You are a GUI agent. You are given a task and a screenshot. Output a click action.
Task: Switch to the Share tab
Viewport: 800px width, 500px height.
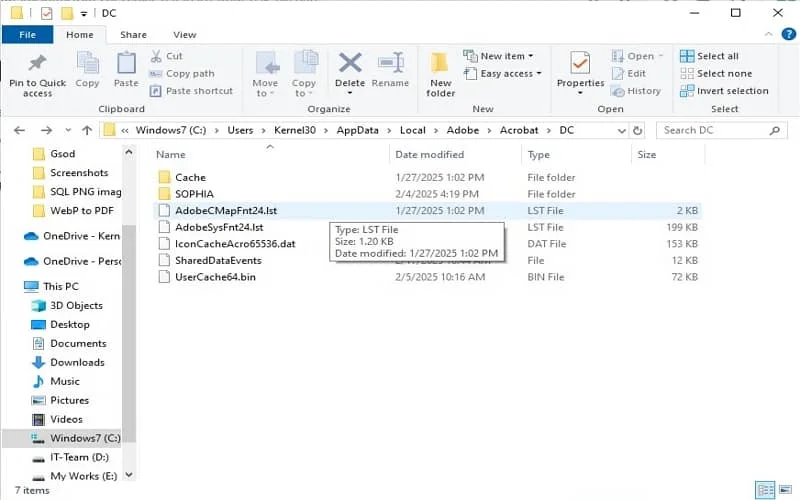133,35
